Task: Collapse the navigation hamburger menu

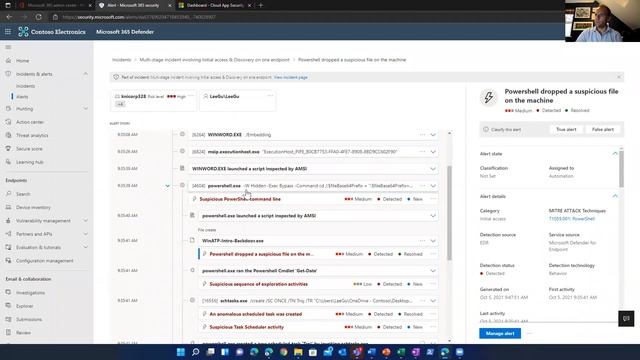Action: click(8, 47)
